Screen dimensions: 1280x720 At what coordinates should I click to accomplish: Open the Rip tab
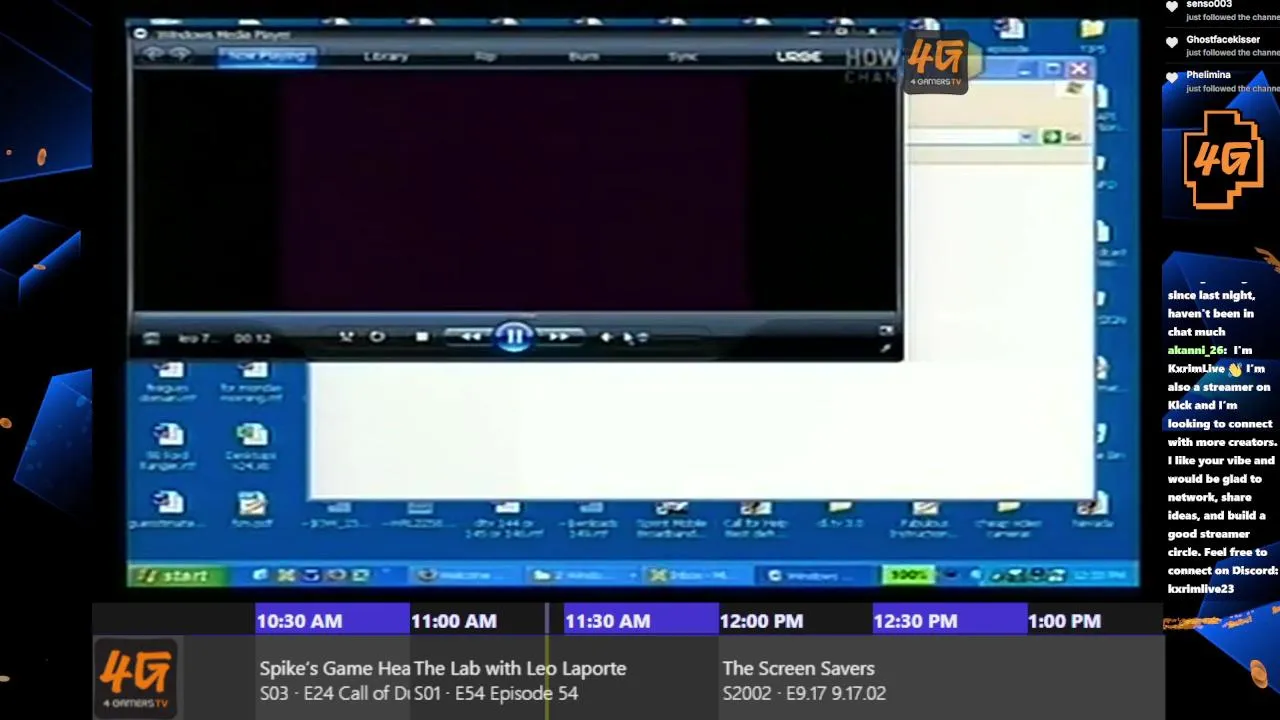click(x=486, y=56)
